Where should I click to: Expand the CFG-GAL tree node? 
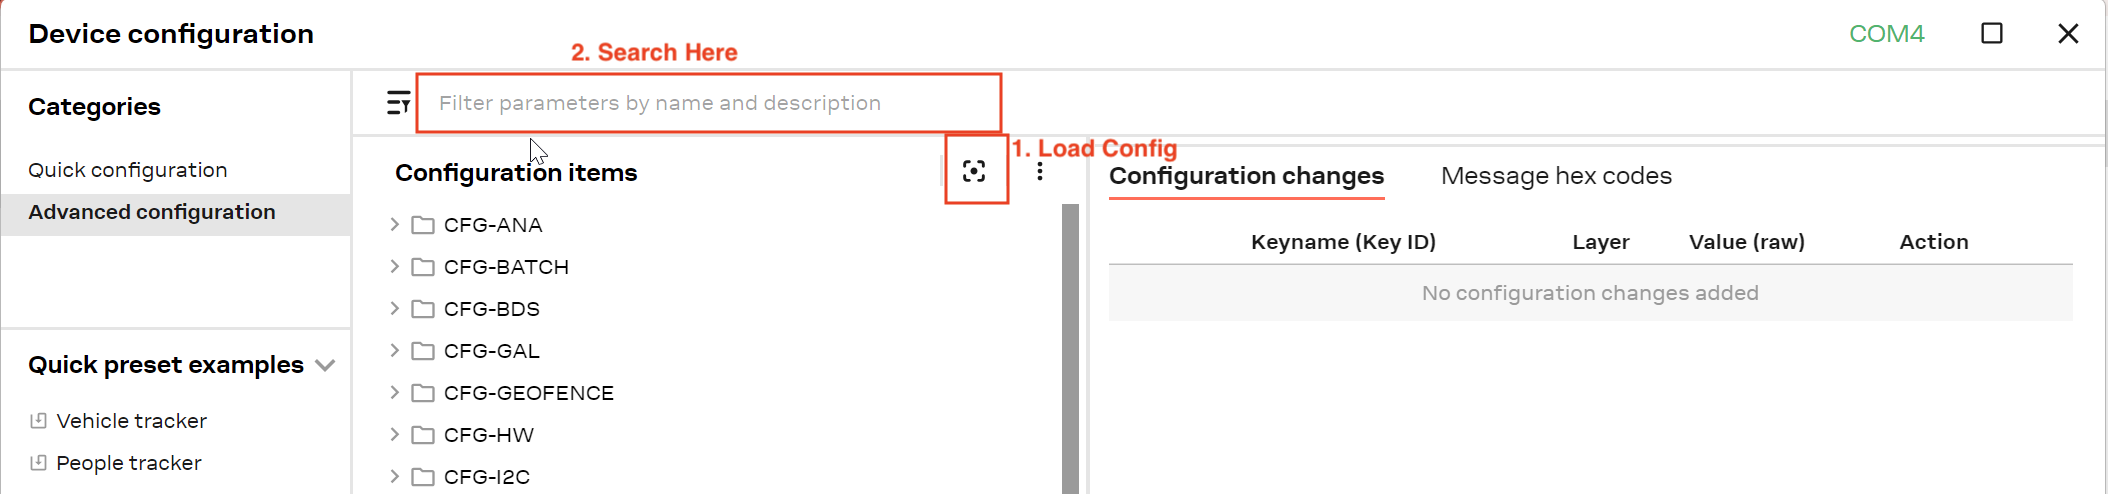coord(394,351)
